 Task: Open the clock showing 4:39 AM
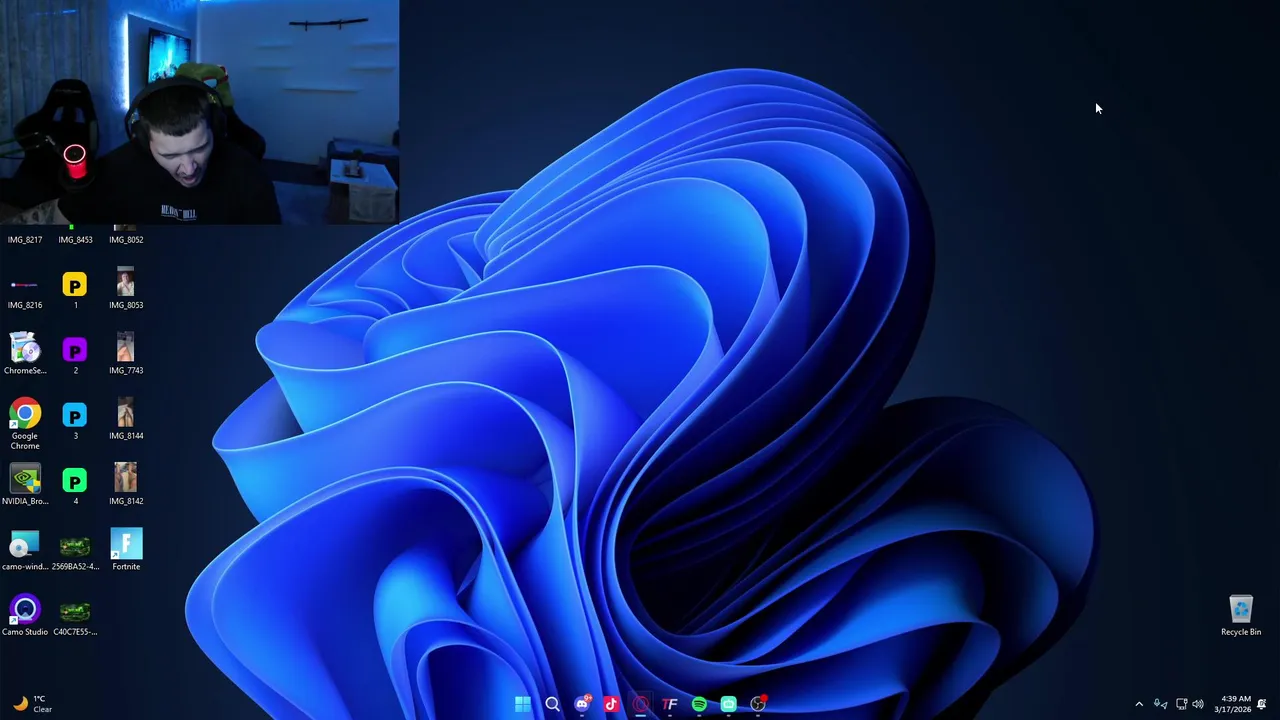(1232, 704)
